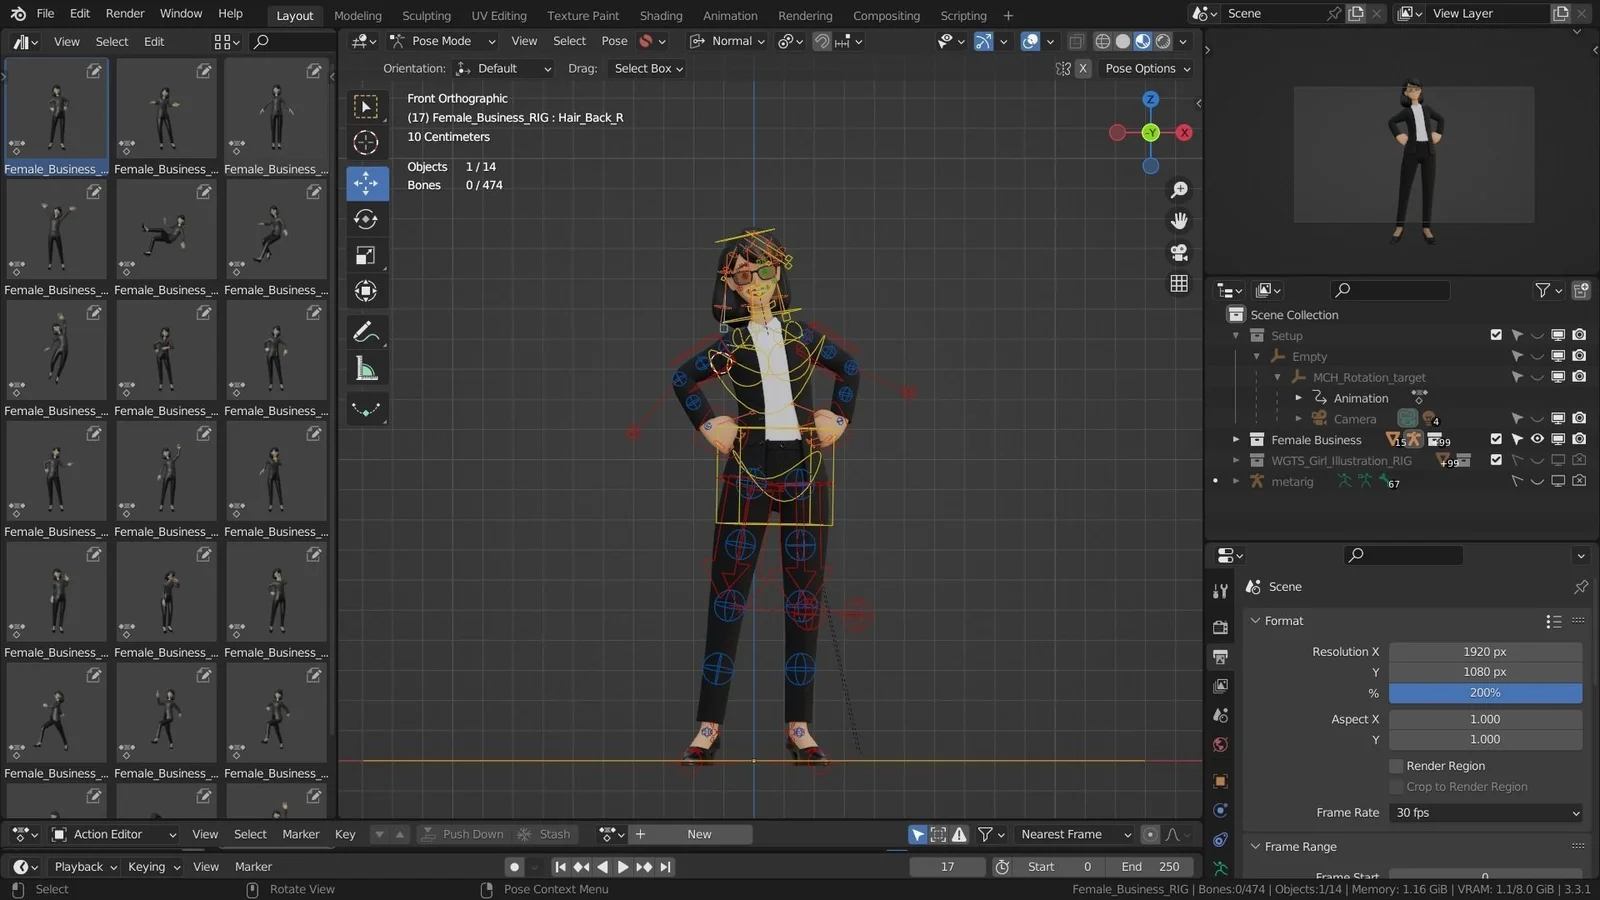This screenshot has height=900, width=1600.
Task: Select the Measure ruler tool
Action: point(366,369)
